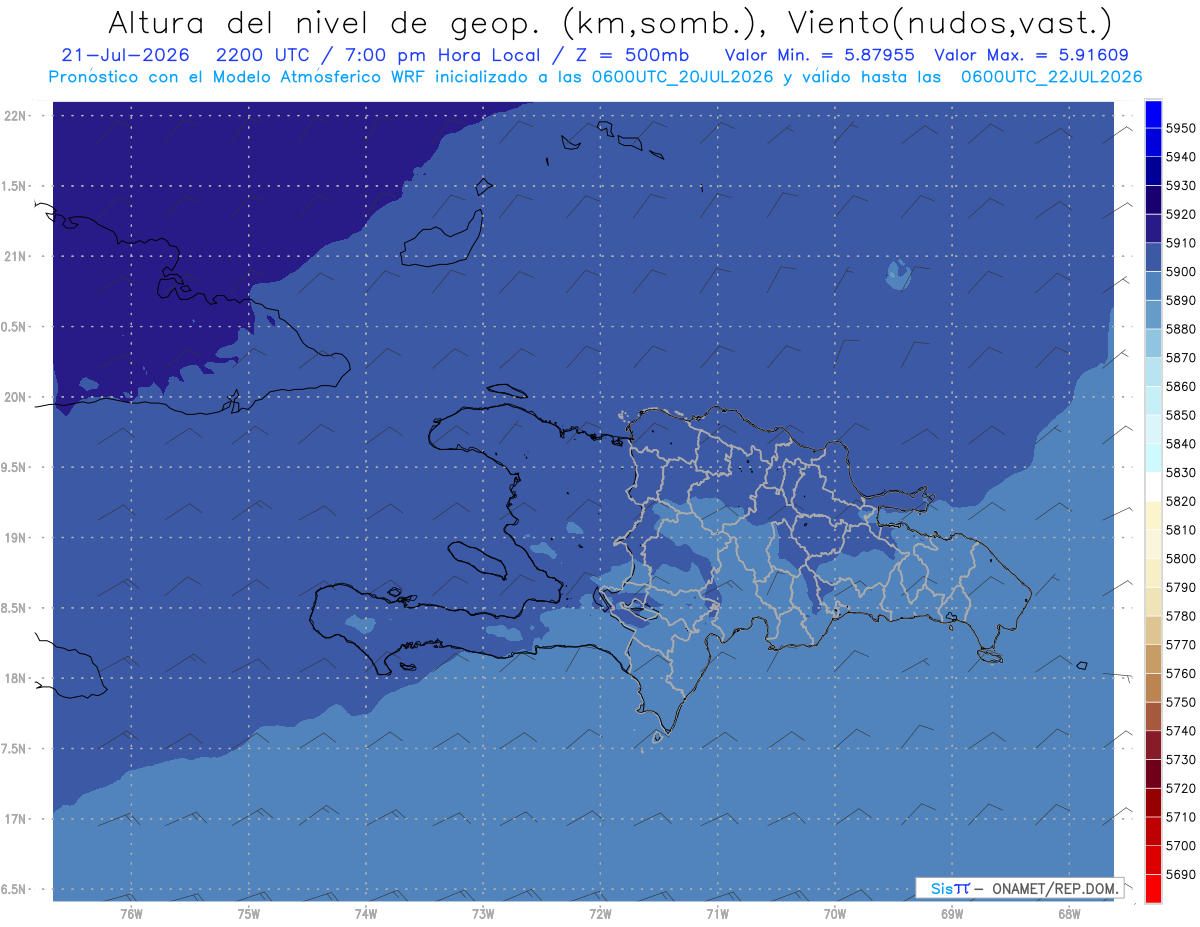Click the '5710' legend value
This screenshot has height=927, width=1200.
pyautogui.click(x=1180, y=817)
